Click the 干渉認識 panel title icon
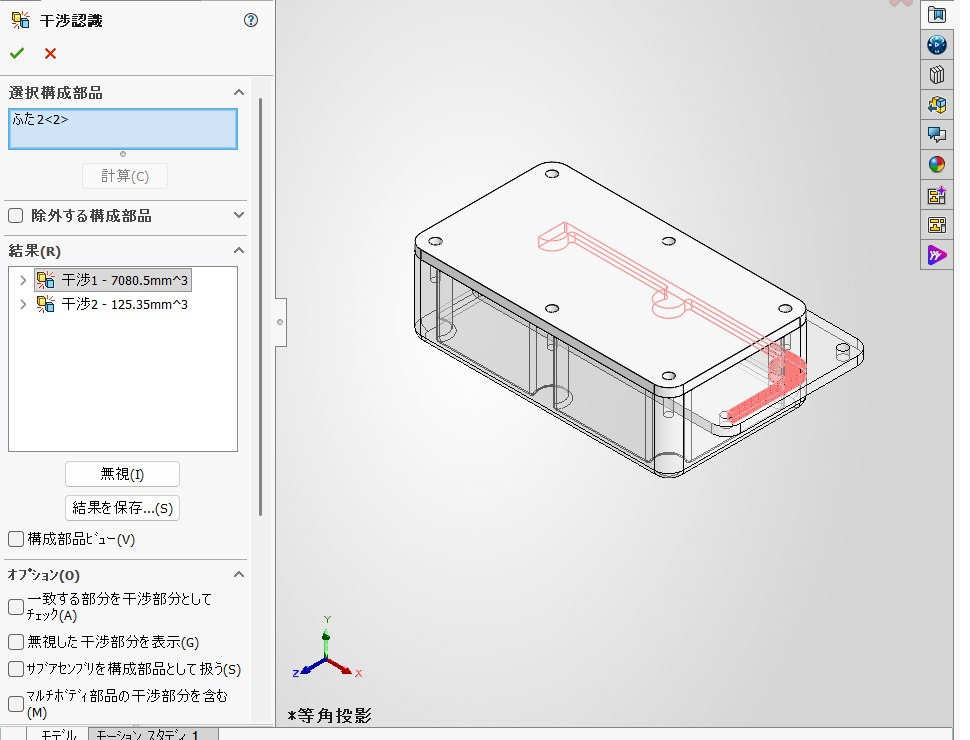The width and height of the screenshot is (970, 740). click(20, 20)
